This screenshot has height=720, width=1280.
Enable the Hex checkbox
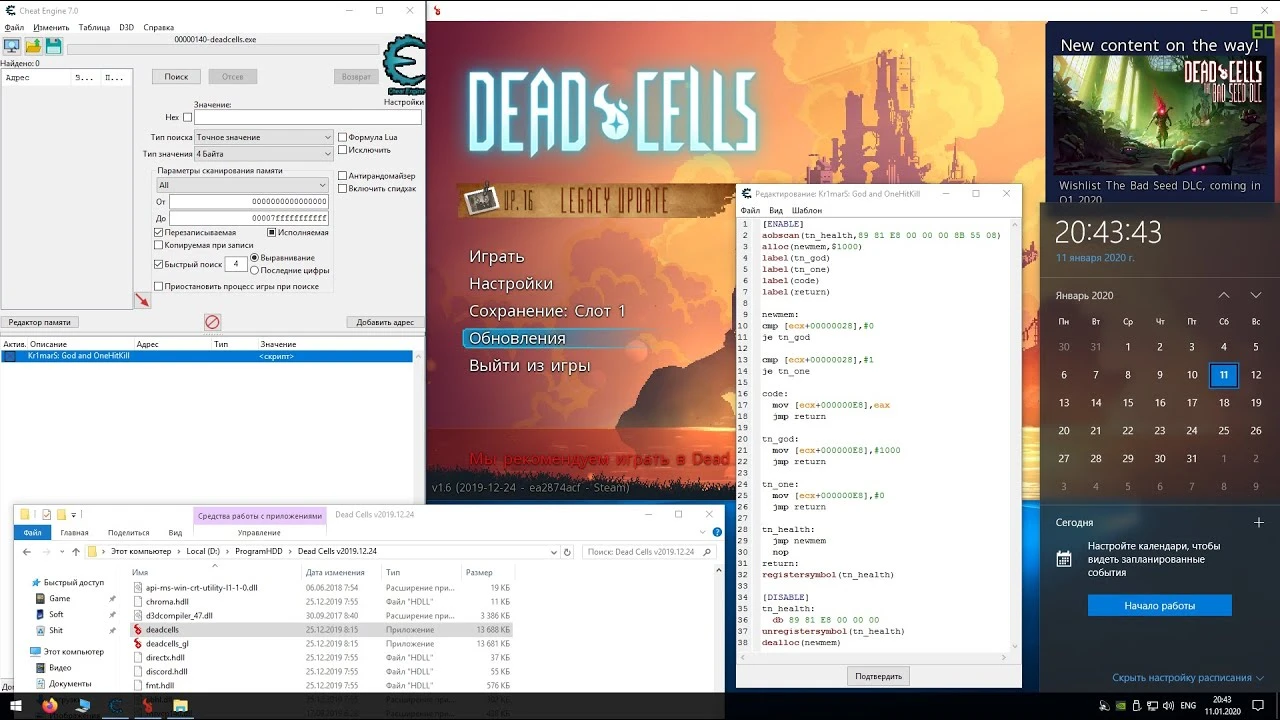[x=186, y=116]
